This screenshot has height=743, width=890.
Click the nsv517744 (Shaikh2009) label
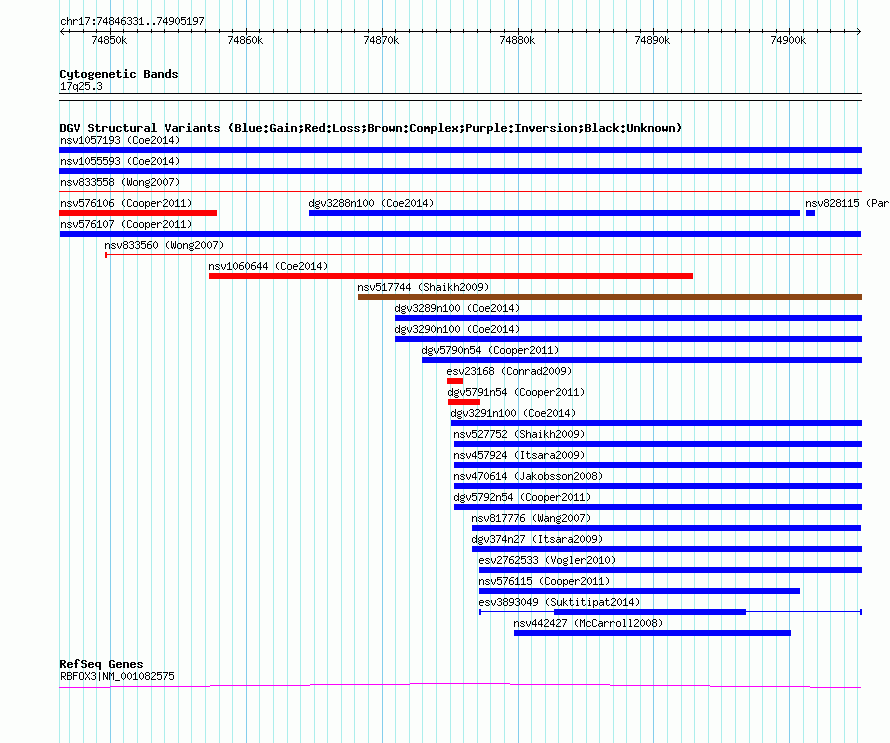click(x=423, y=287)
